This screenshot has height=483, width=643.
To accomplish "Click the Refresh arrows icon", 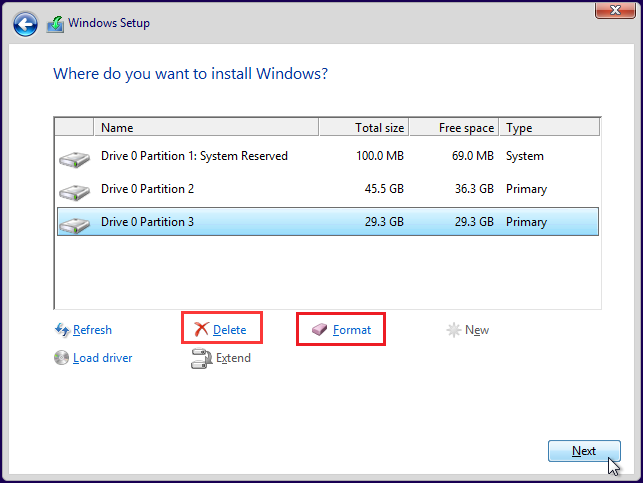I will tap(62, 330).
